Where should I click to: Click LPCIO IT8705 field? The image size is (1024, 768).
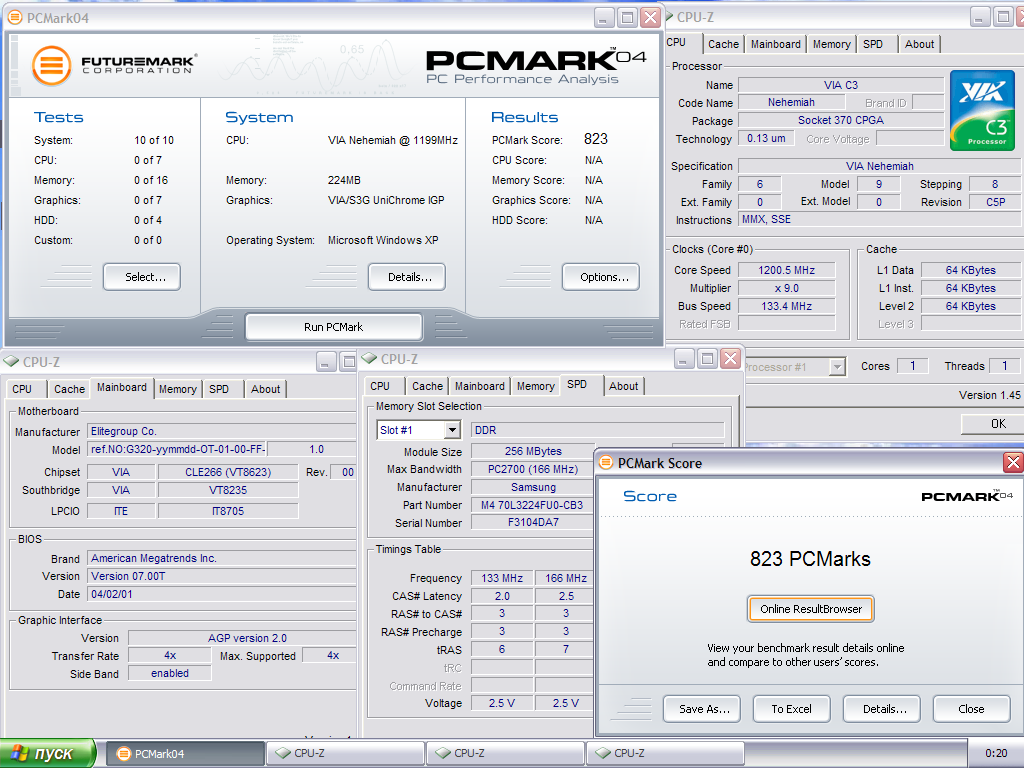pyautogui.click(x=228, y=511)
